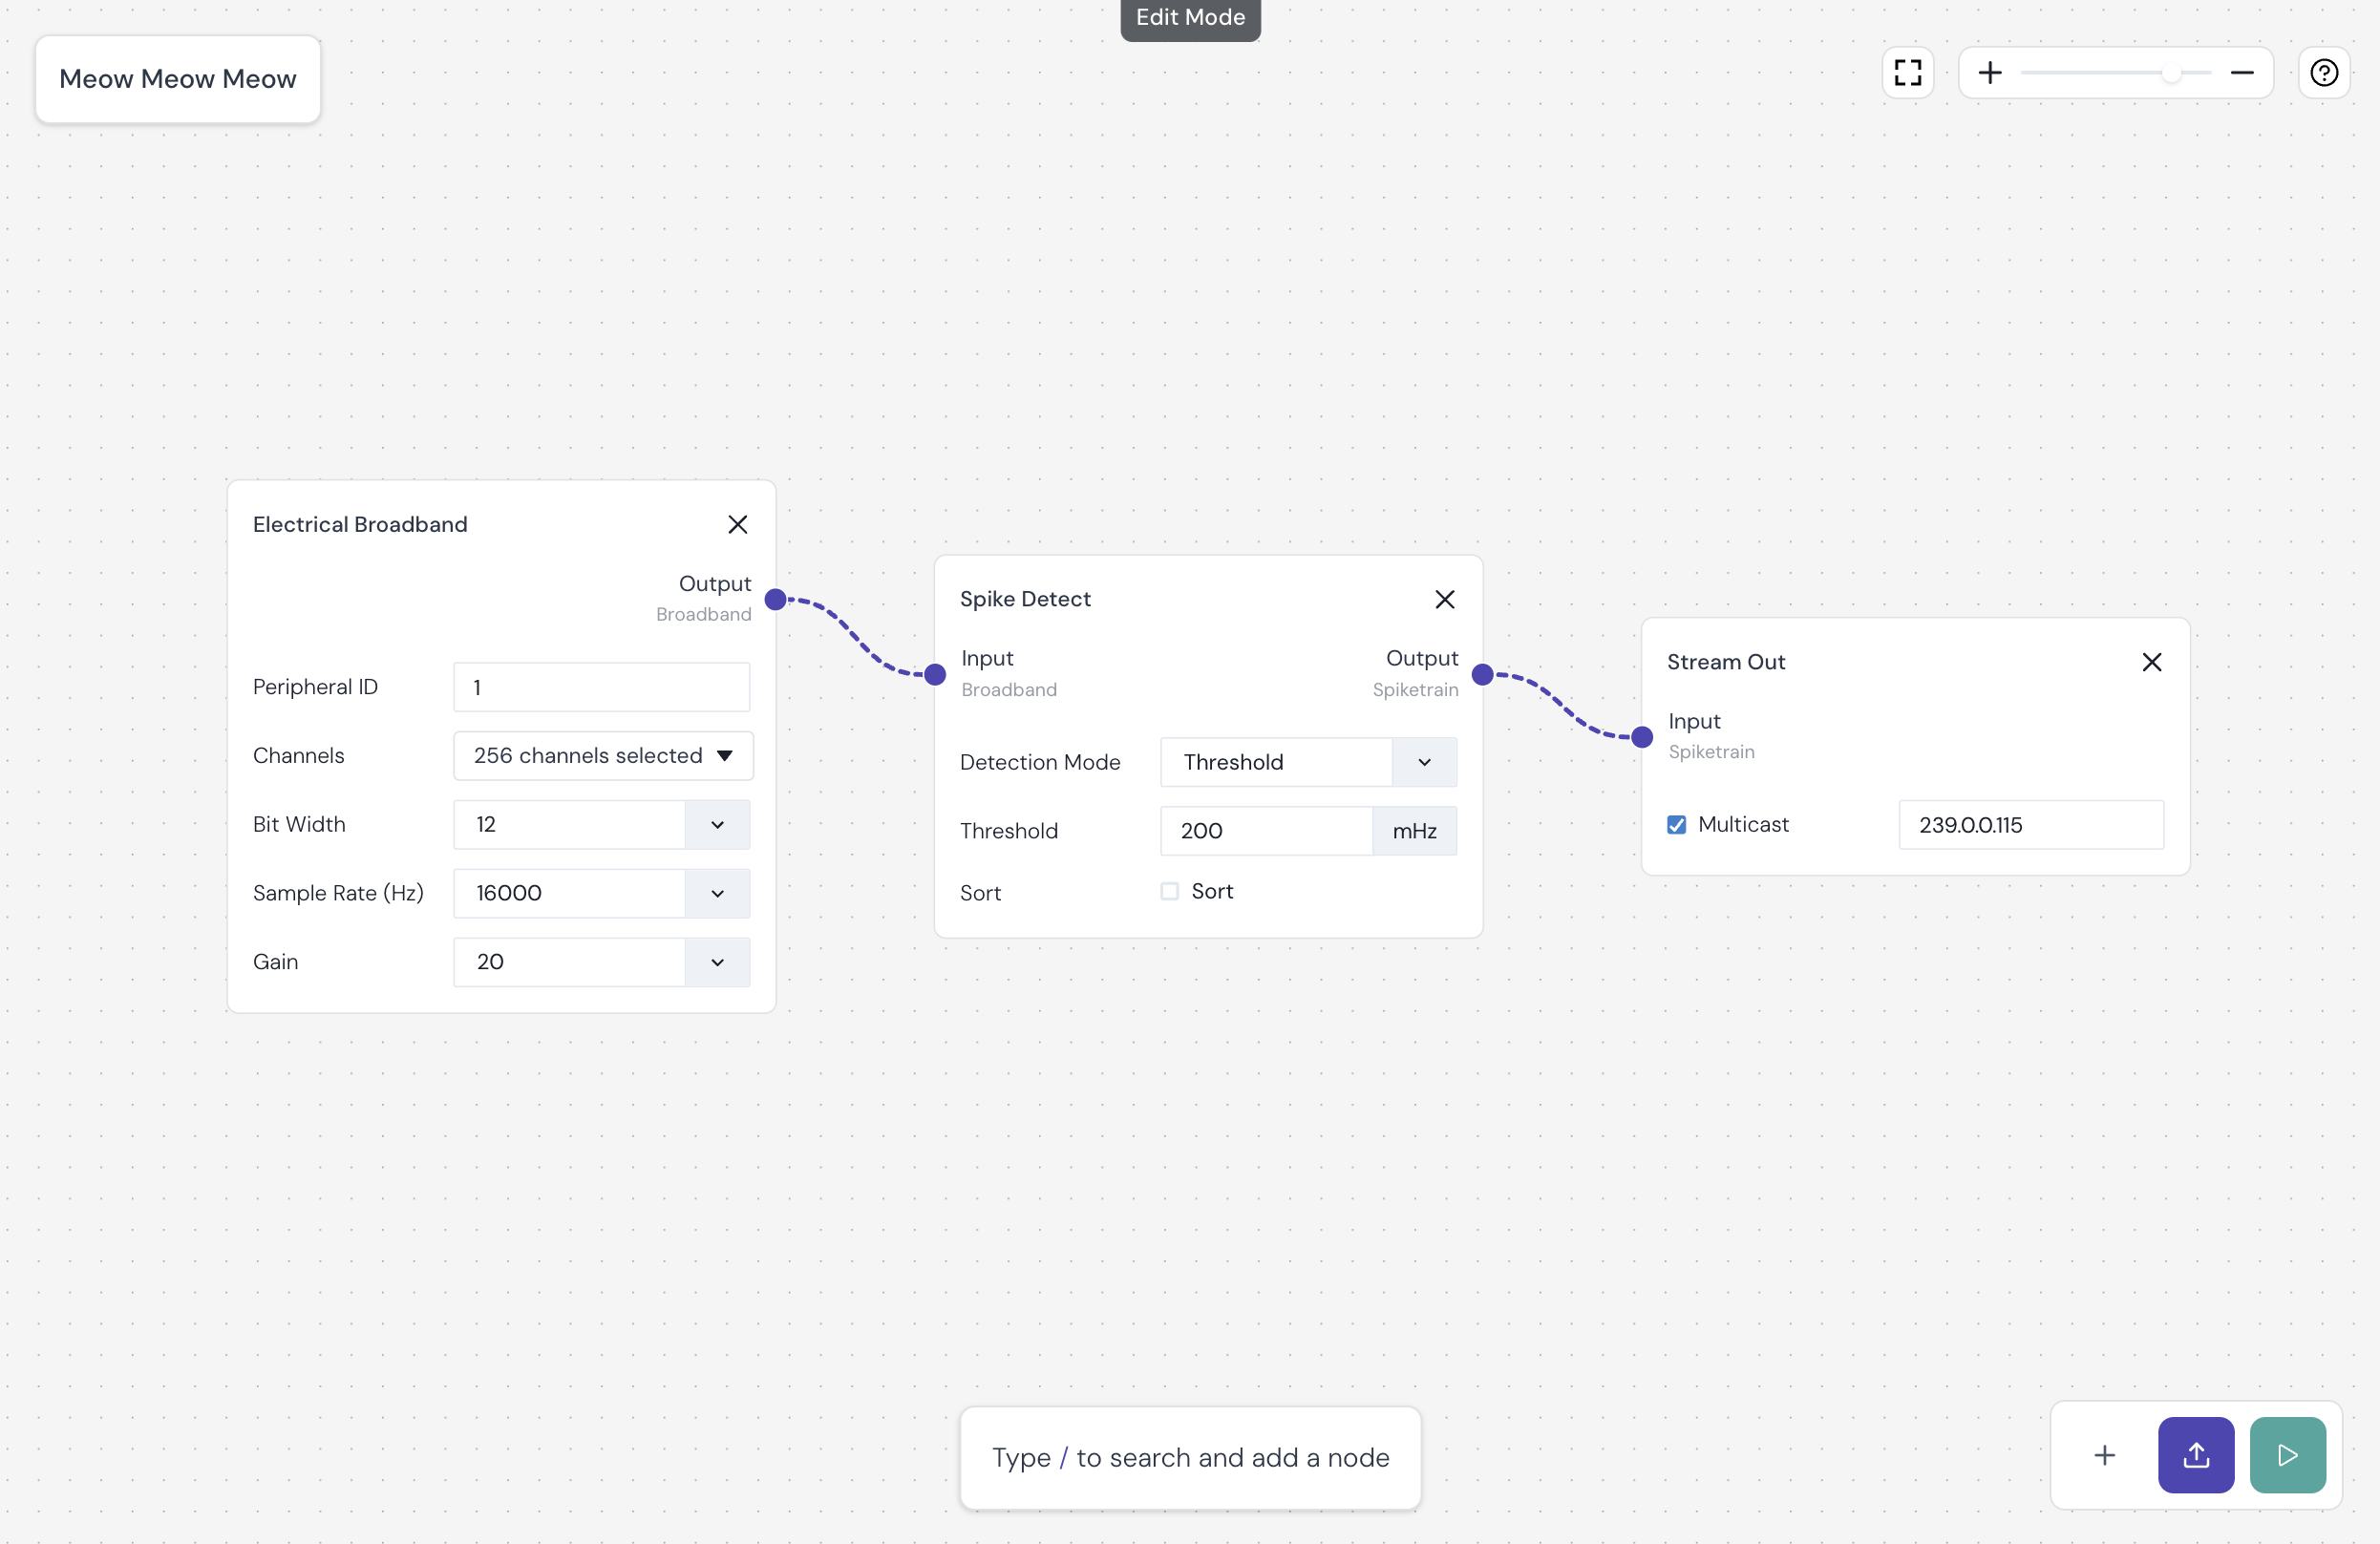The width and height of the screenshot is (2380, 1544).
Task: Click the upload/export icon button
Action: [2196, 1455]
